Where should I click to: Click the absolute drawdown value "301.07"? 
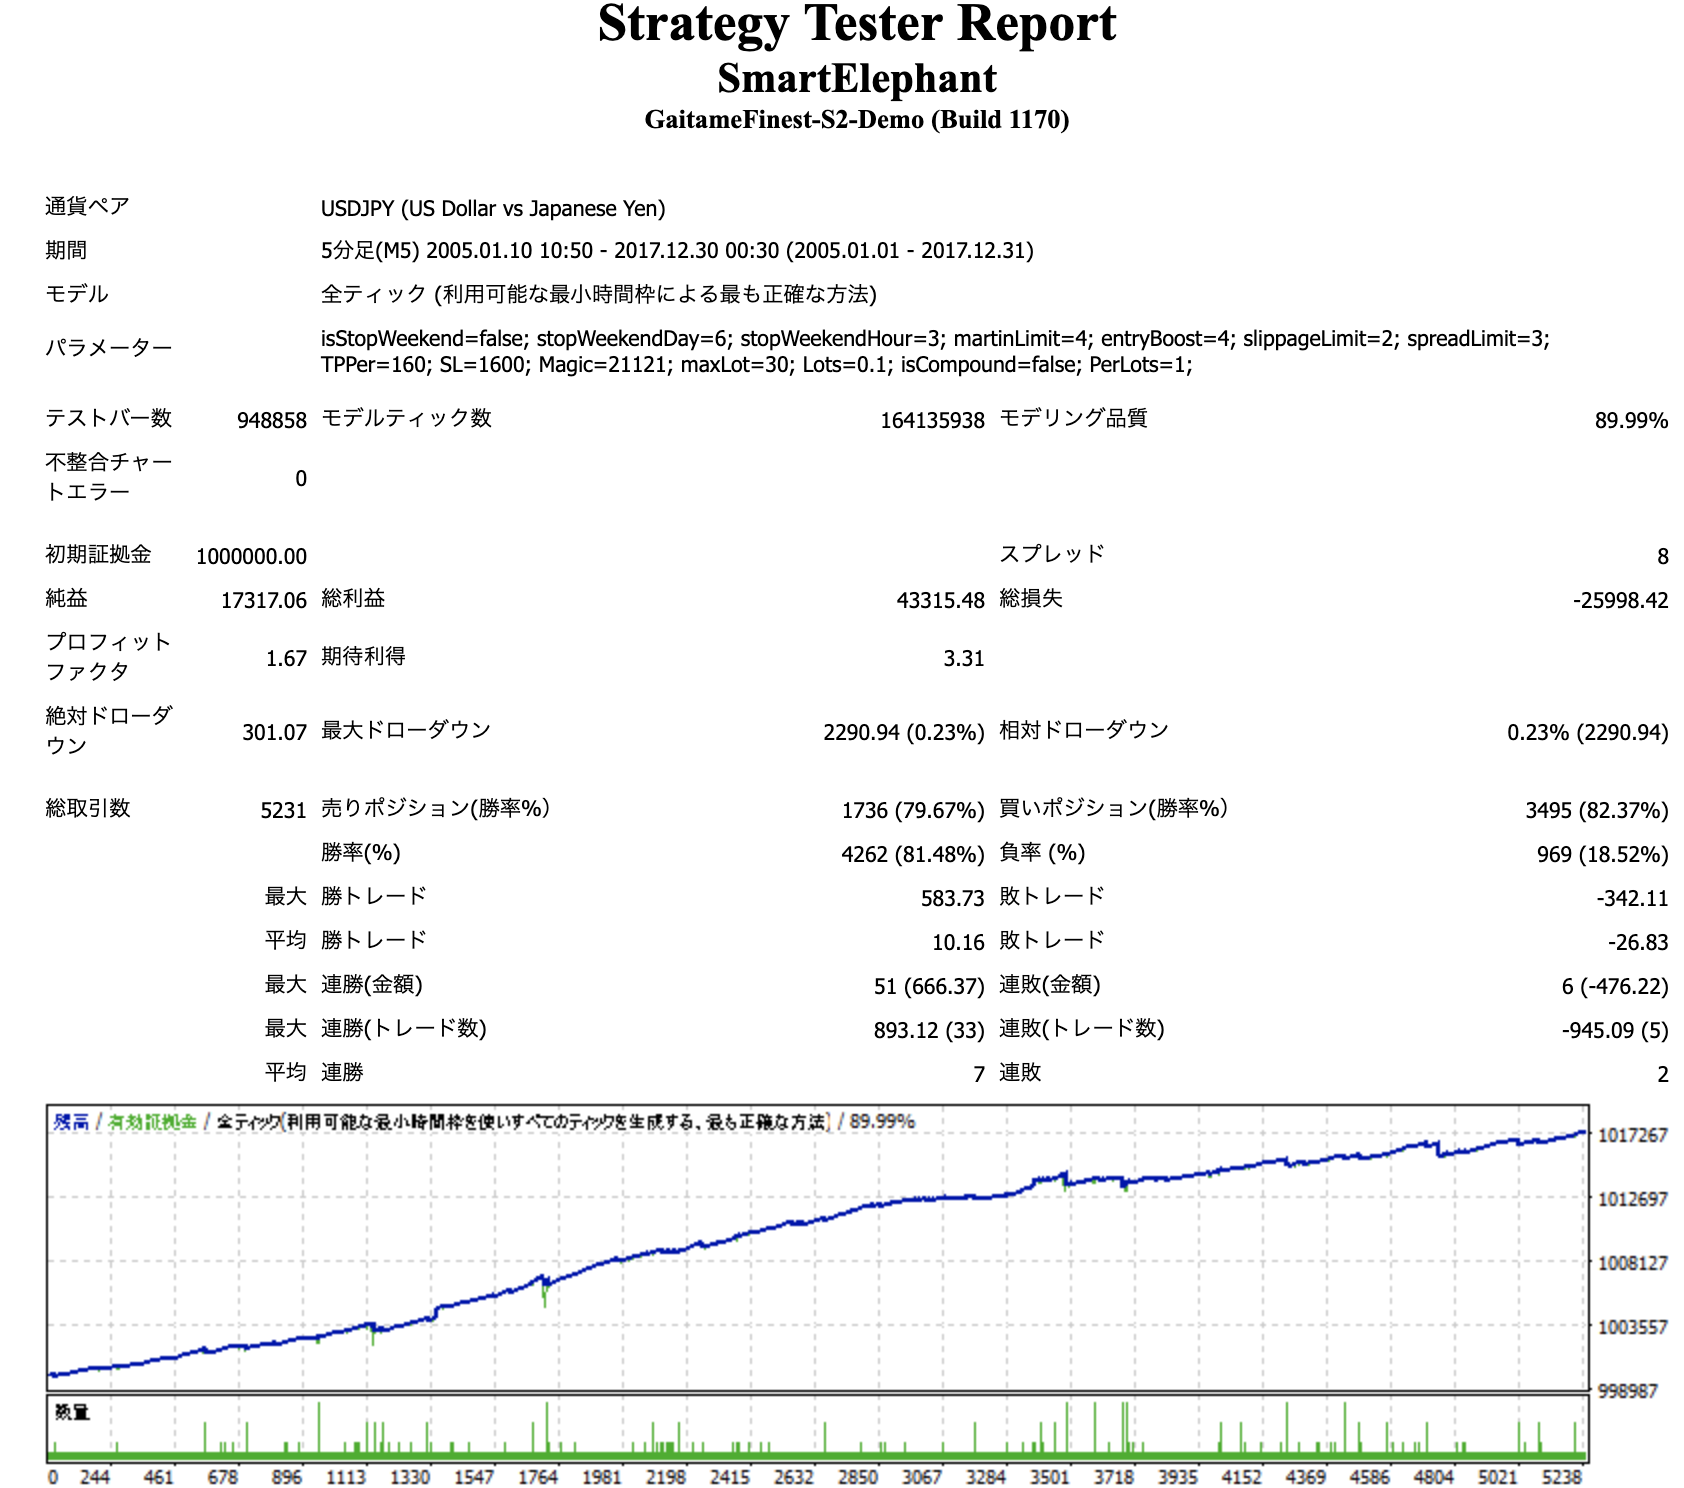click(274, 732)
